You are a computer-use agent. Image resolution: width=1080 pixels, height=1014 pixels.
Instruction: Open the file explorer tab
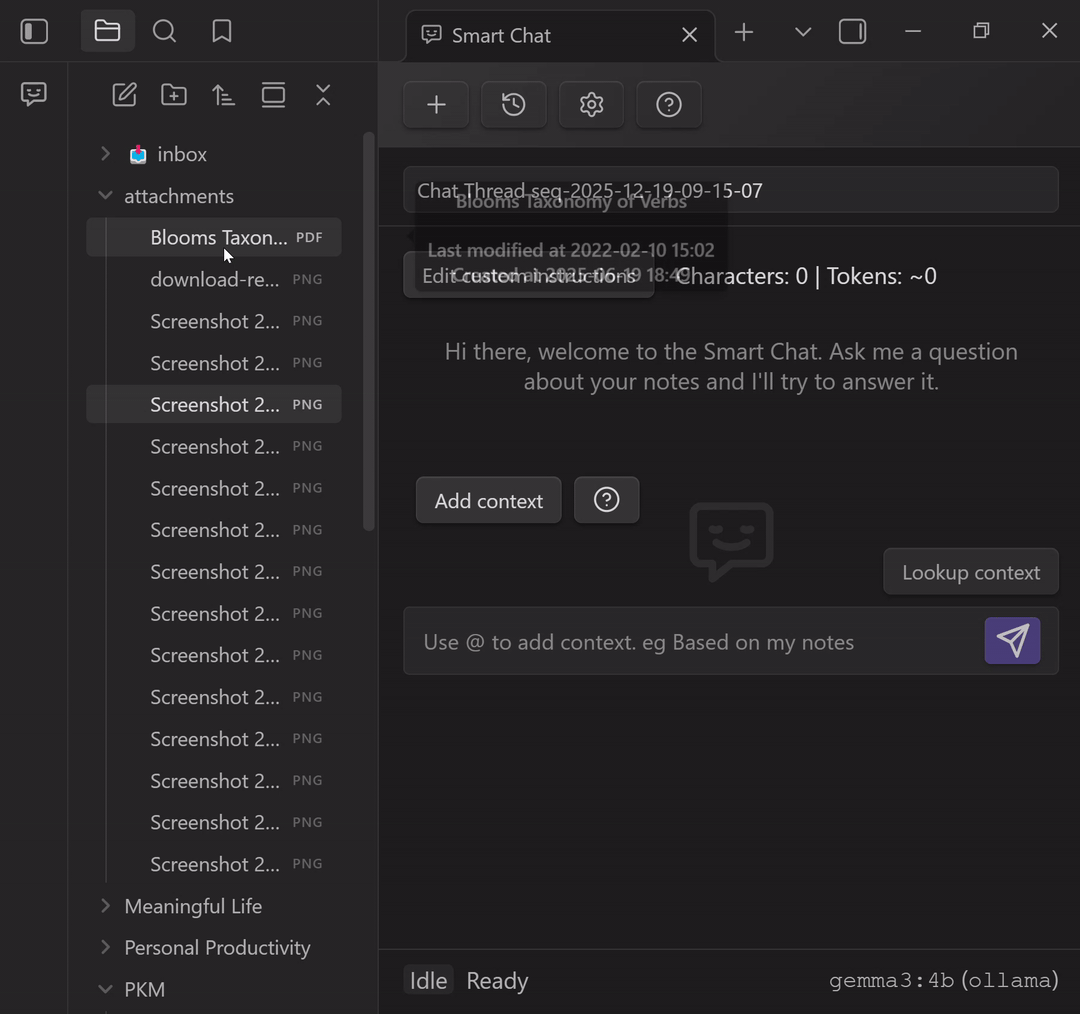pyautogui.click(x=107, y=32)
